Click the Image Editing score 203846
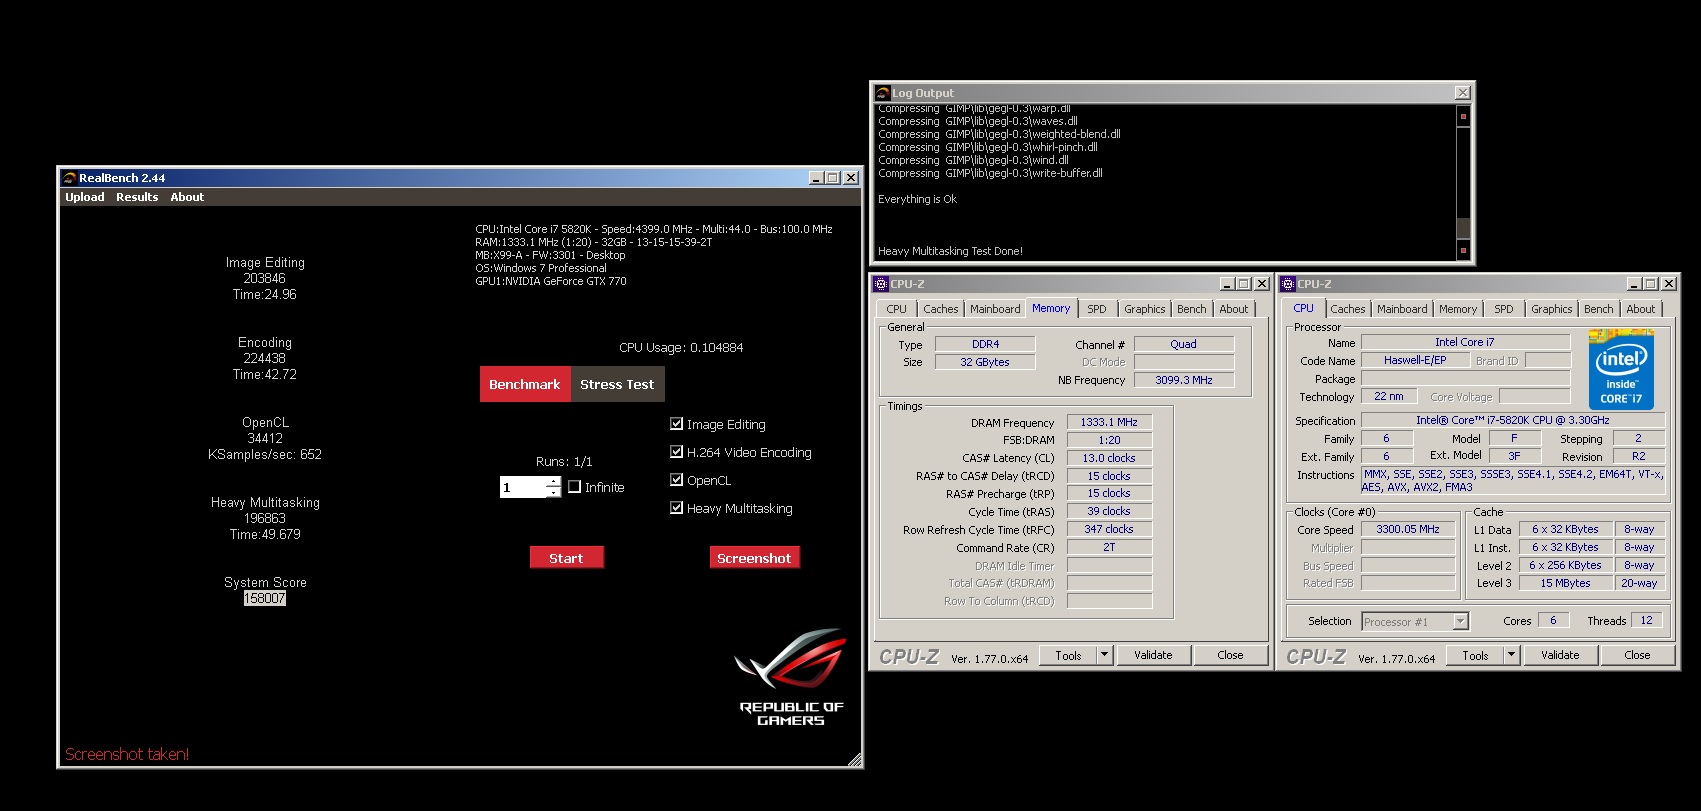 265,278
